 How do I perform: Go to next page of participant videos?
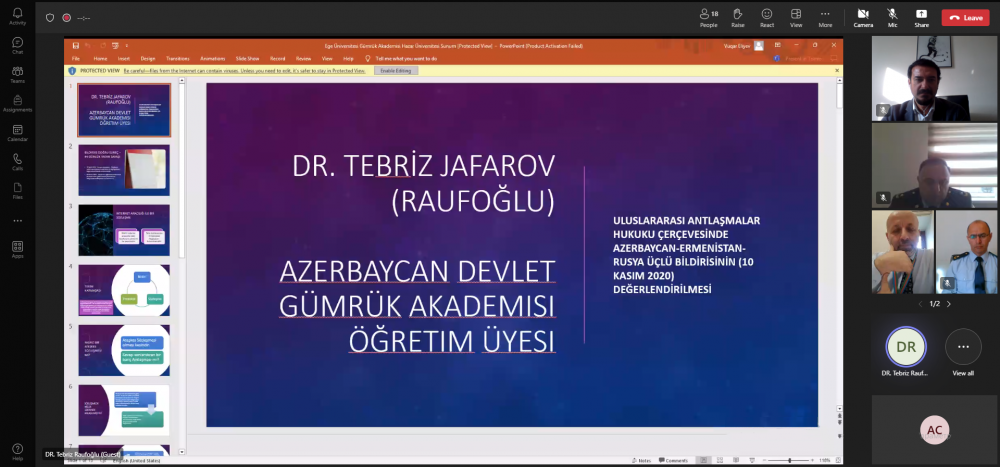tap(948, 304)
